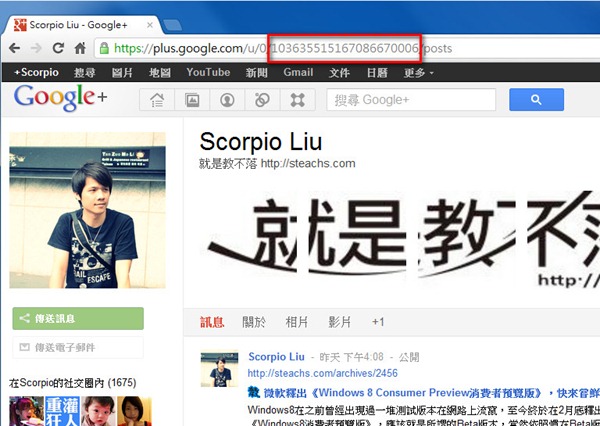The width and height of the screenshot is (600, 426).
Task: Go to the Google+ Home stream icon
Action: click(x=157, y=100)
